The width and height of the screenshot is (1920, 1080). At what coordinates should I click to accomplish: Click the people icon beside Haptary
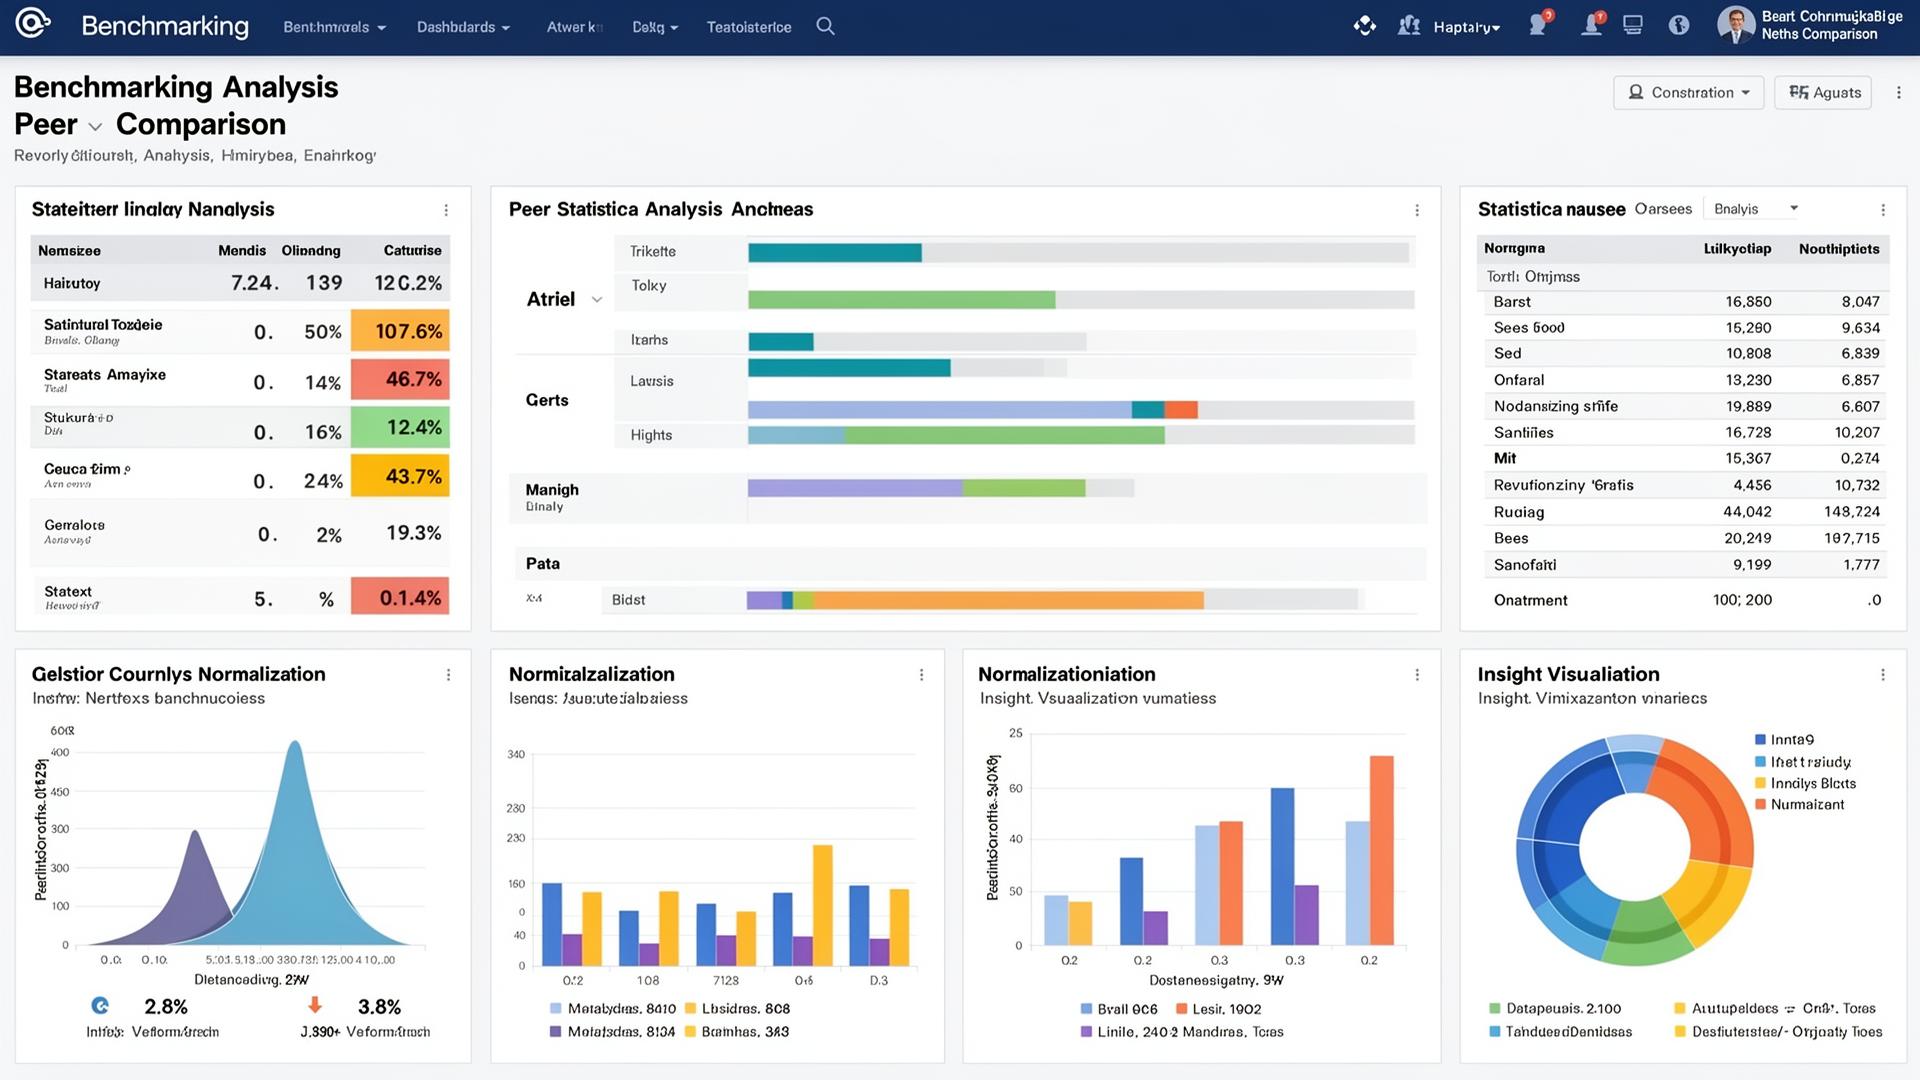click(1409, 26)
